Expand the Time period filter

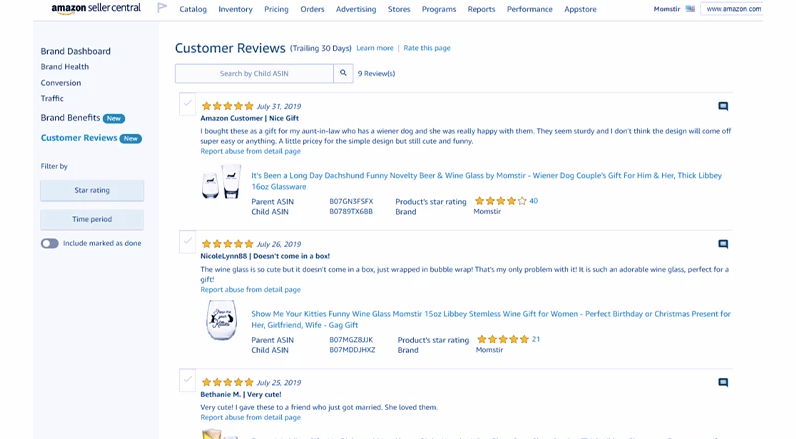(92, 219)
